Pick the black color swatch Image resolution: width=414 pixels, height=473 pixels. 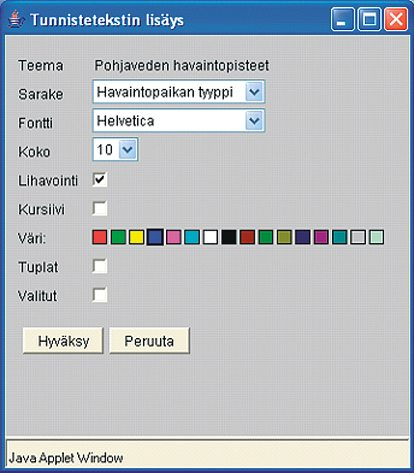point(229,237)
